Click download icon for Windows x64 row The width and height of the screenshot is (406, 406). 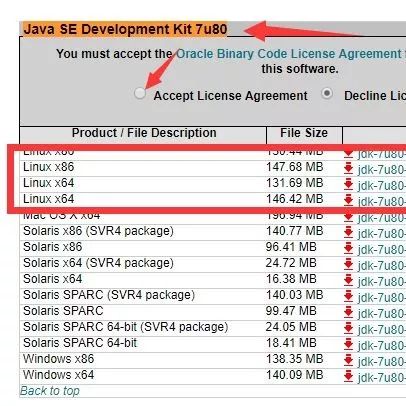pos(348,376)
